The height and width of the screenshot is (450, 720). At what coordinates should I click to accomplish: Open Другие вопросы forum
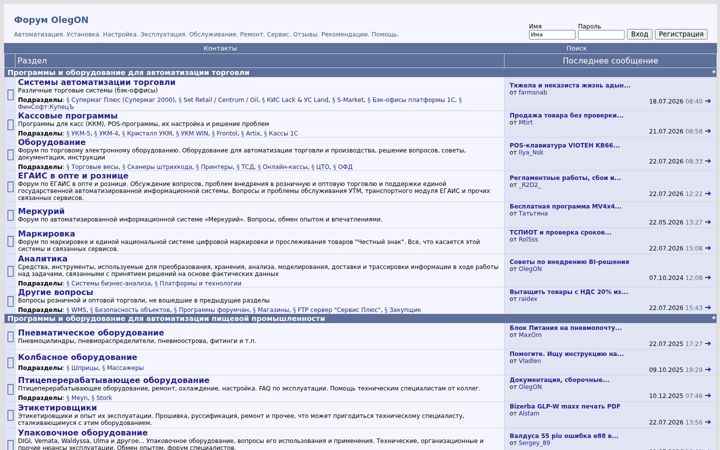pyautogui.click(x=55, y=292)
